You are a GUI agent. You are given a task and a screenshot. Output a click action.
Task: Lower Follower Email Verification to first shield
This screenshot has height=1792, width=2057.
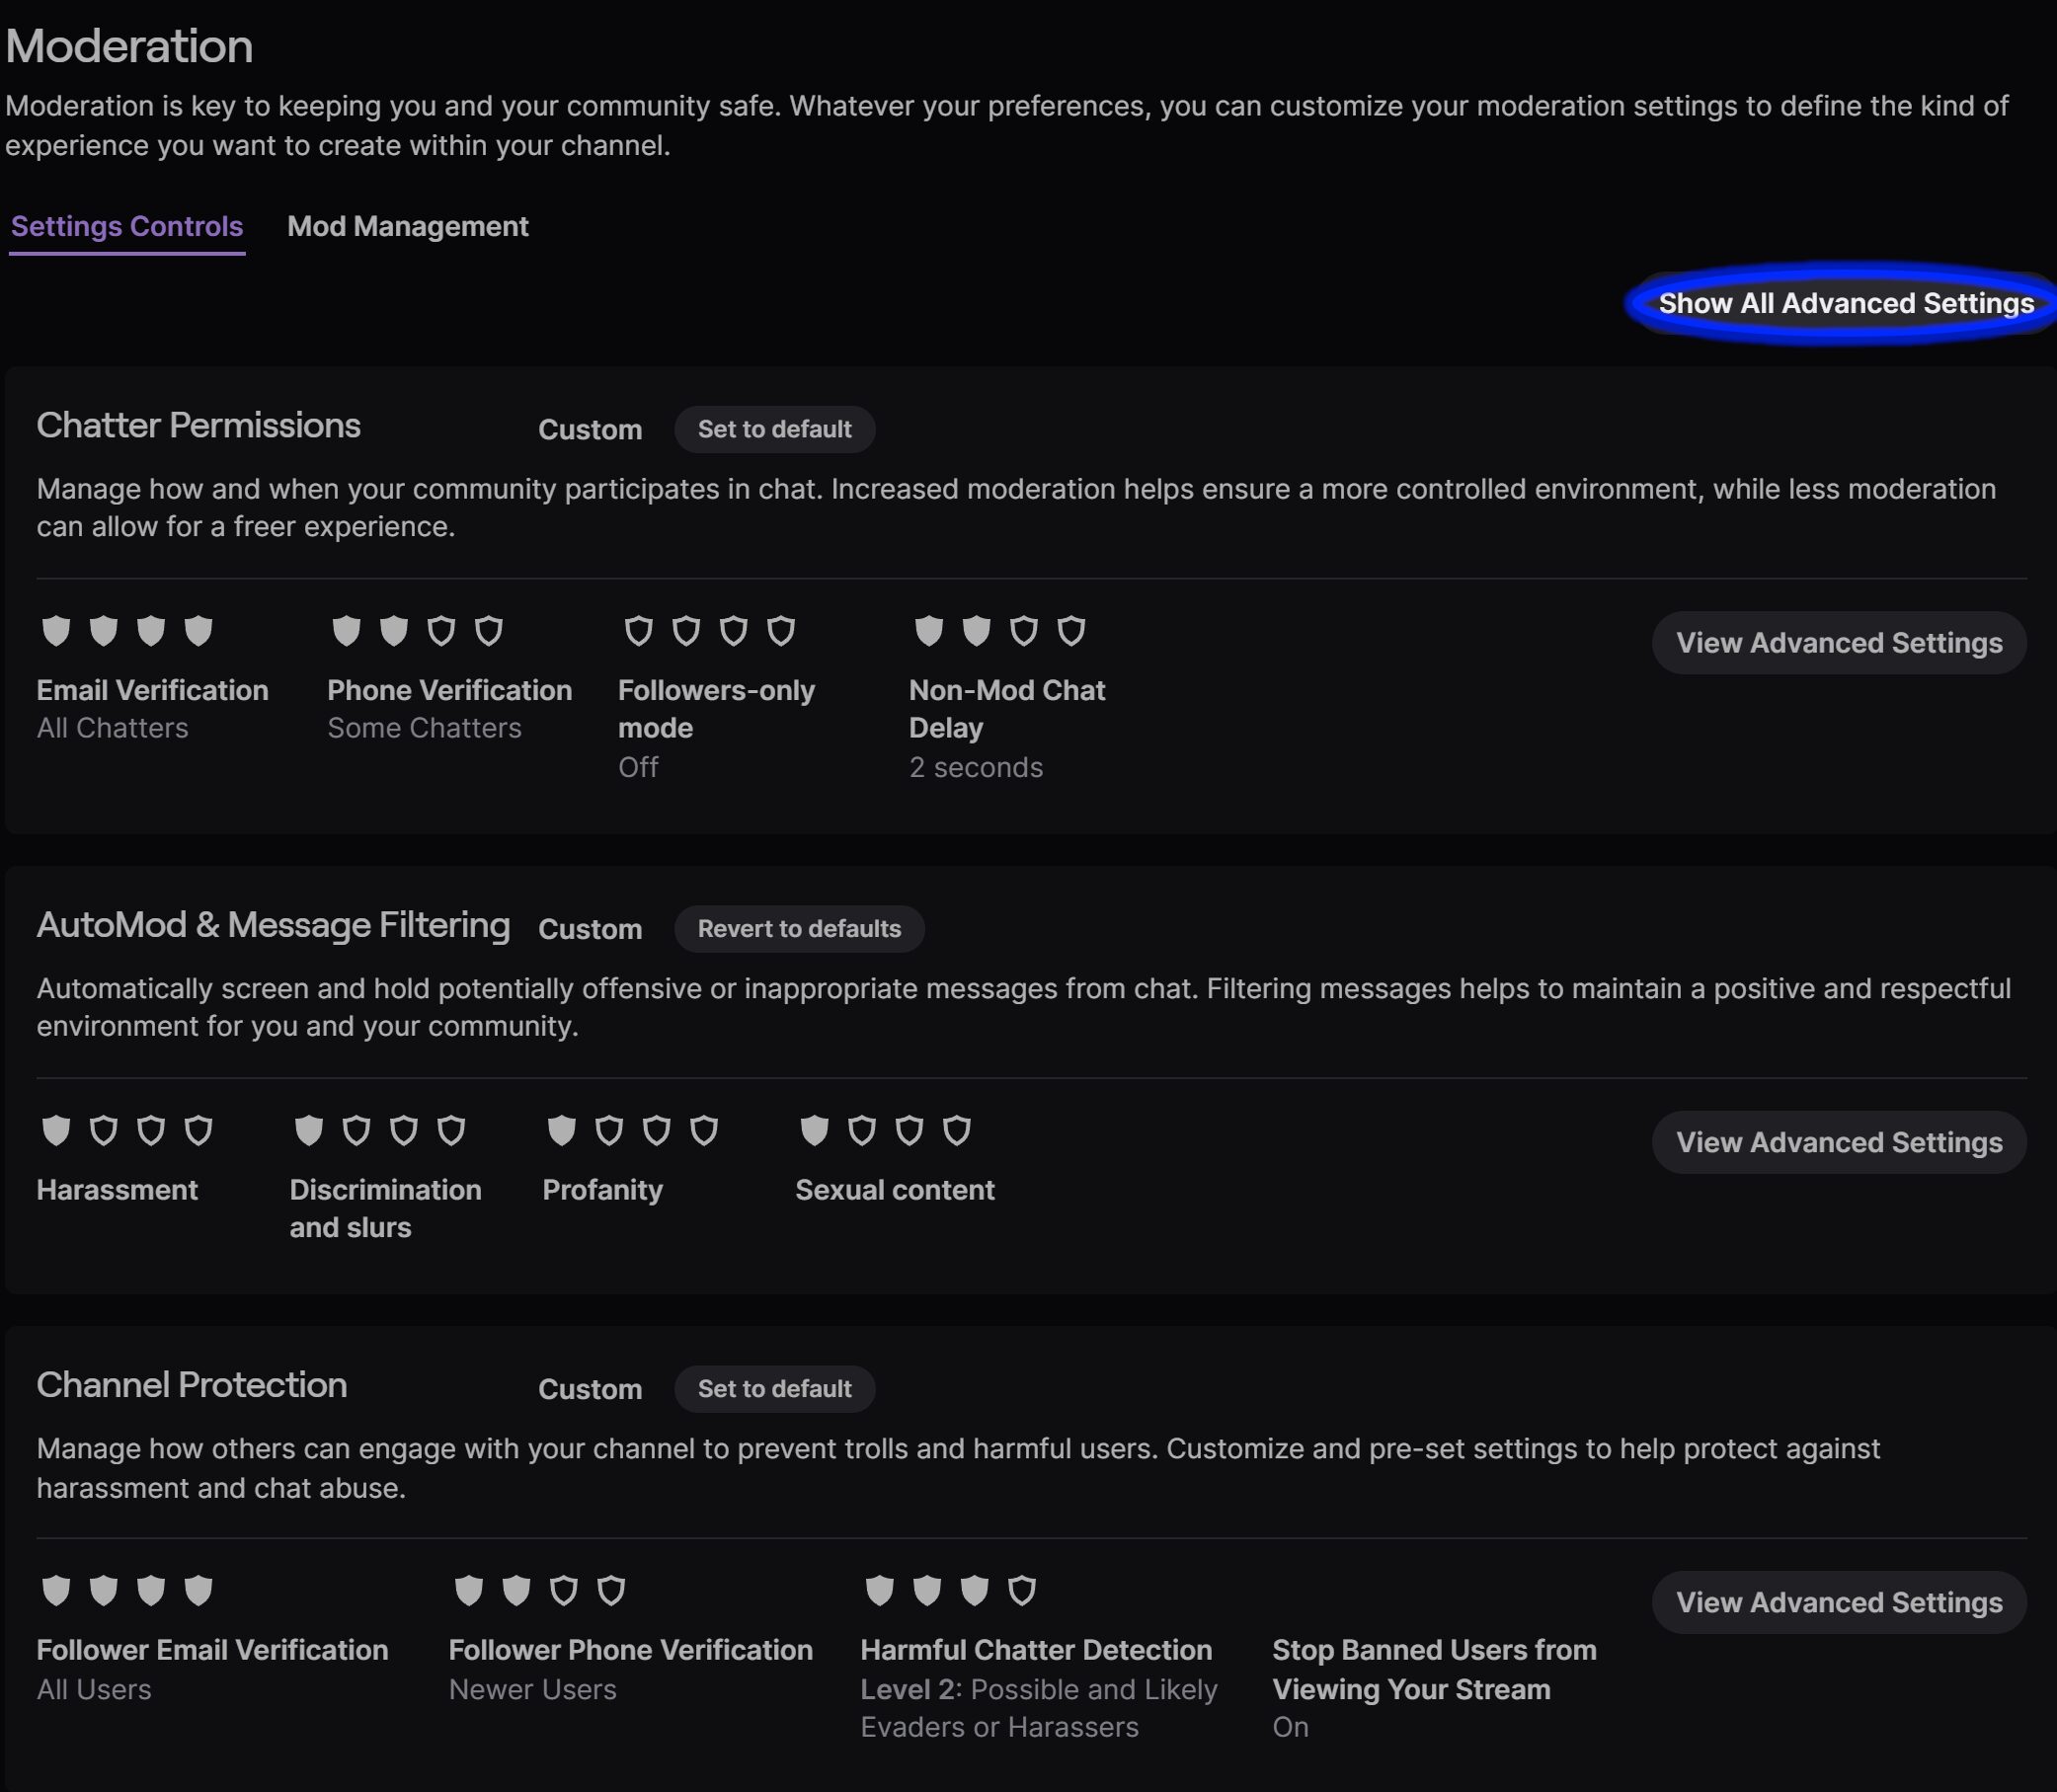point(56,1590)
